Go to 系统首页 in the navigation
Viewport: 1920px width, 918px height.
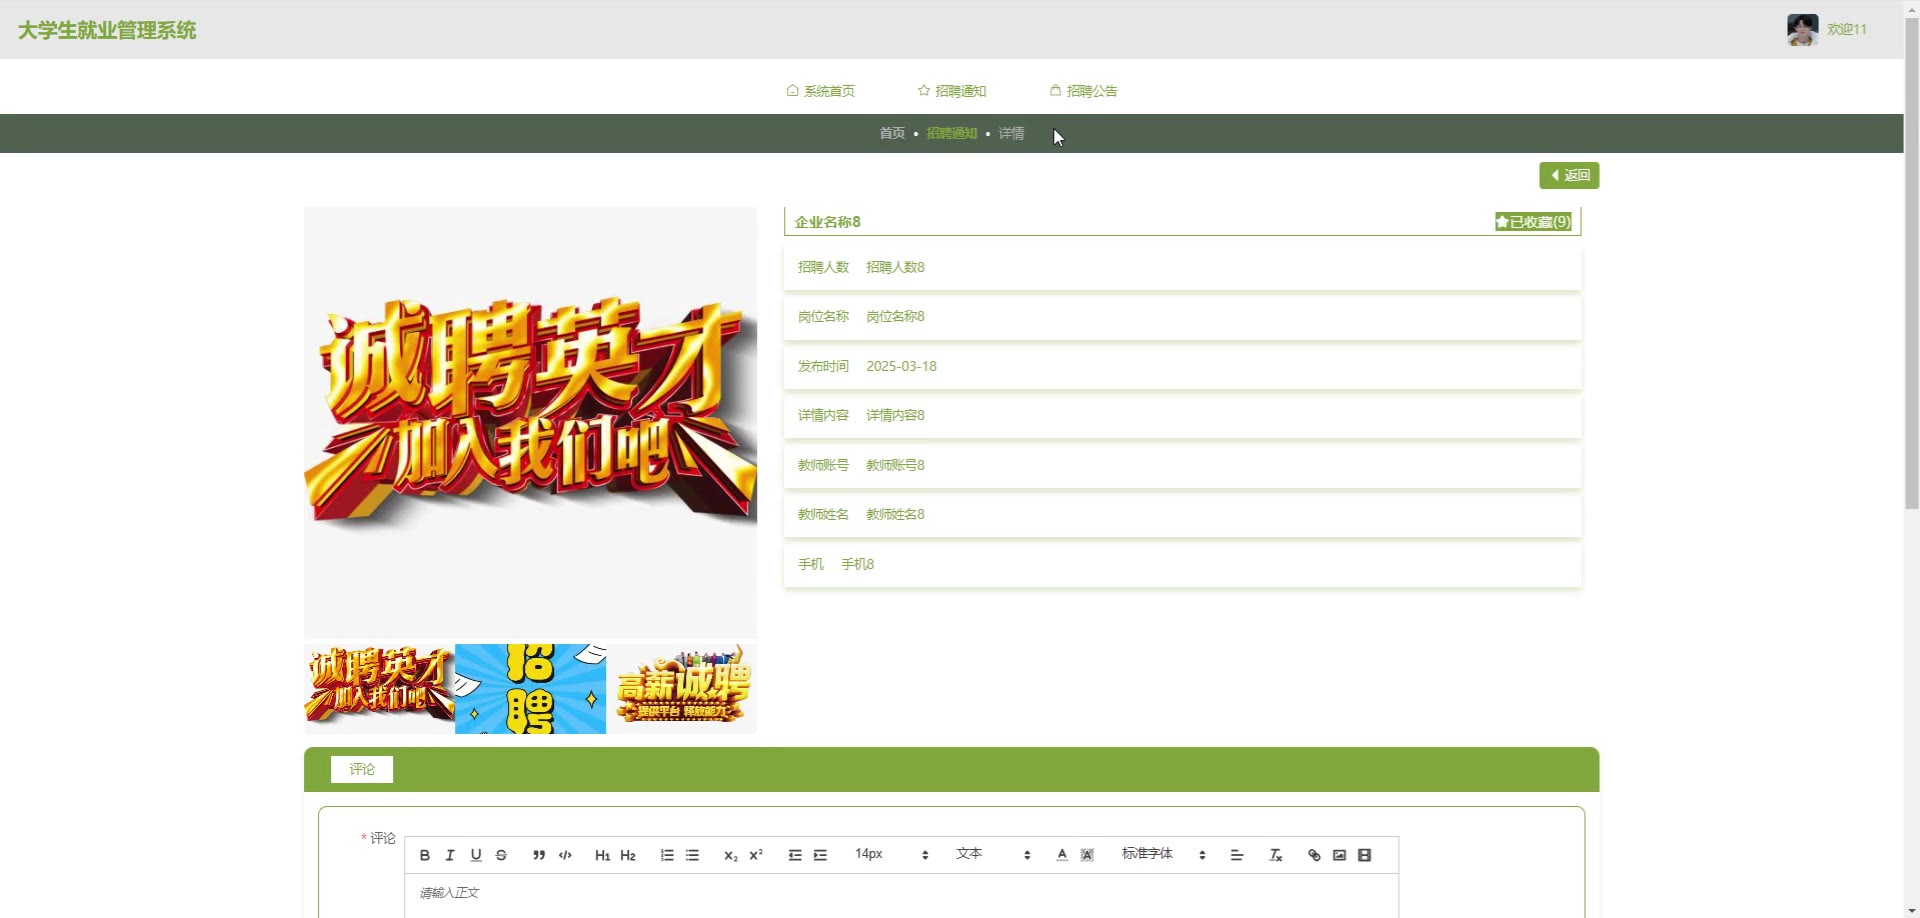(820, 91)
